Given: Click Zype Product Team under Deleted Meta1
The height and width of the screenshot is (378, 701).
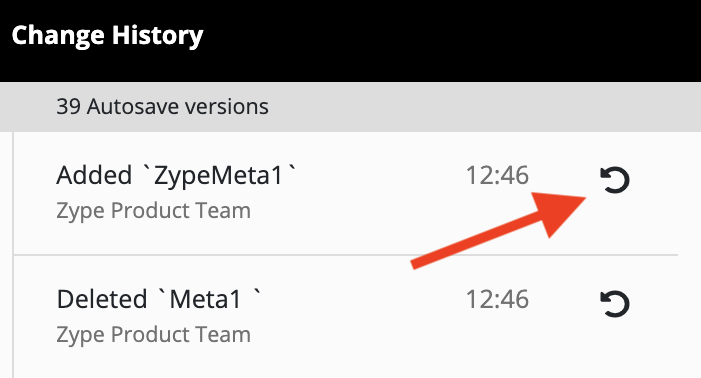Looking at the screenshot, I should 153,335.
